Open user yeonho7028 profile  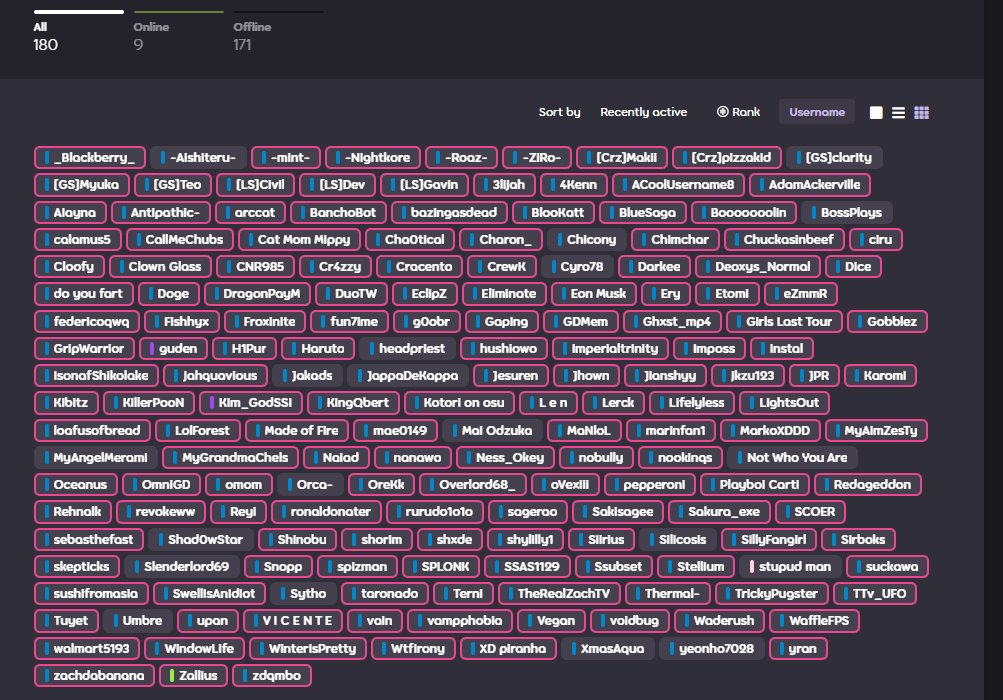coord(712,649)
